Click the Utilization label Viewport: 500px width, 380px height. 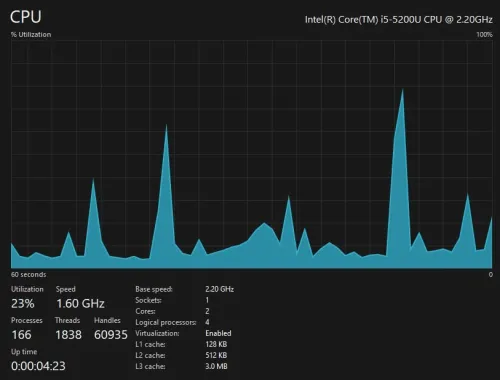click(x=27, y=289)
